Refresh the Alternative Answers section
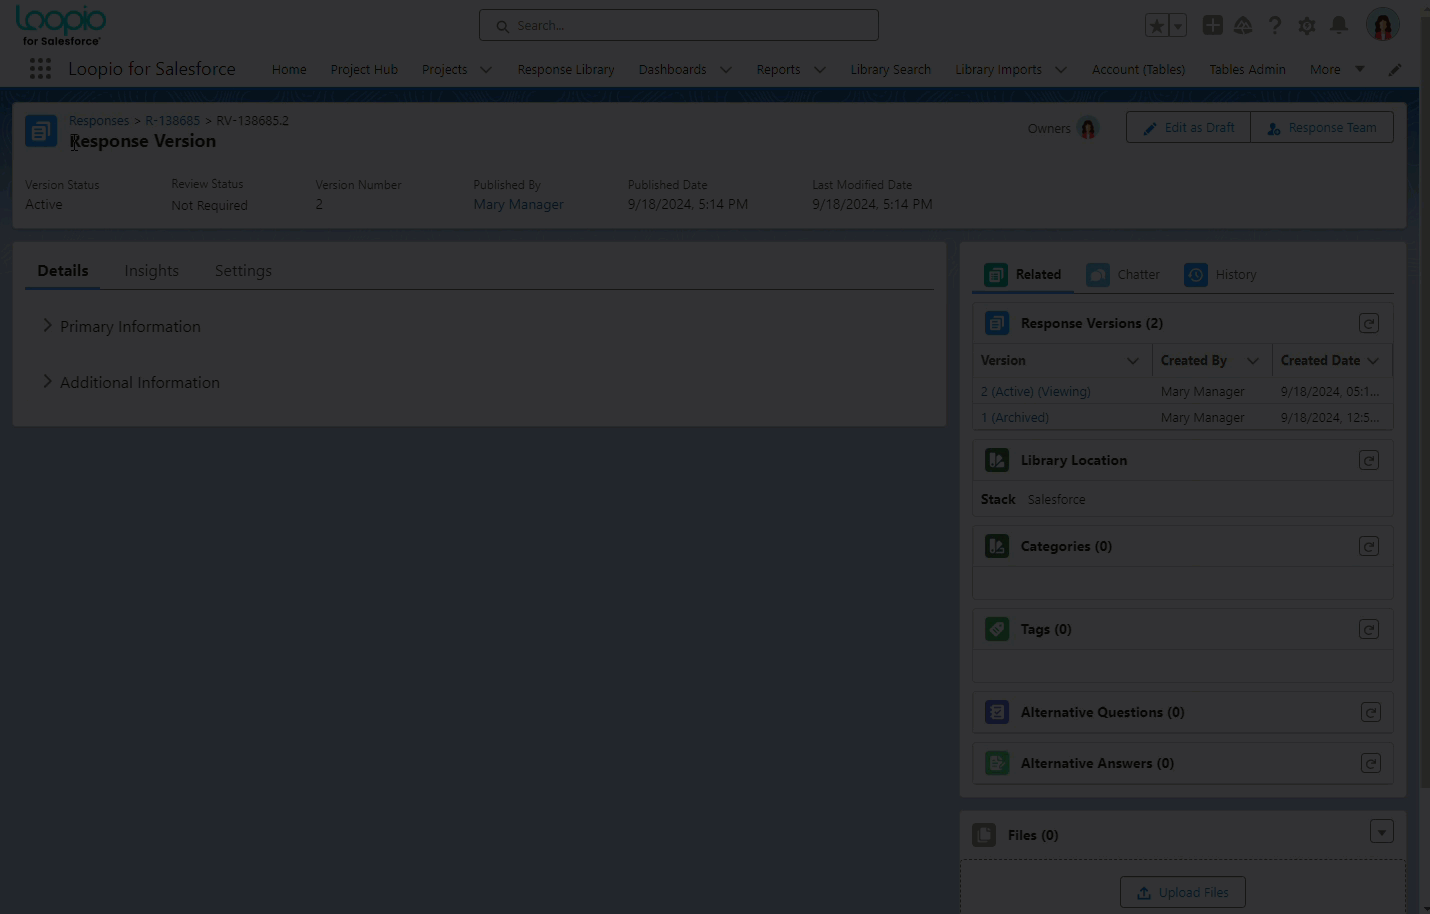The image size is (1430, 914). pos(1371,763)
